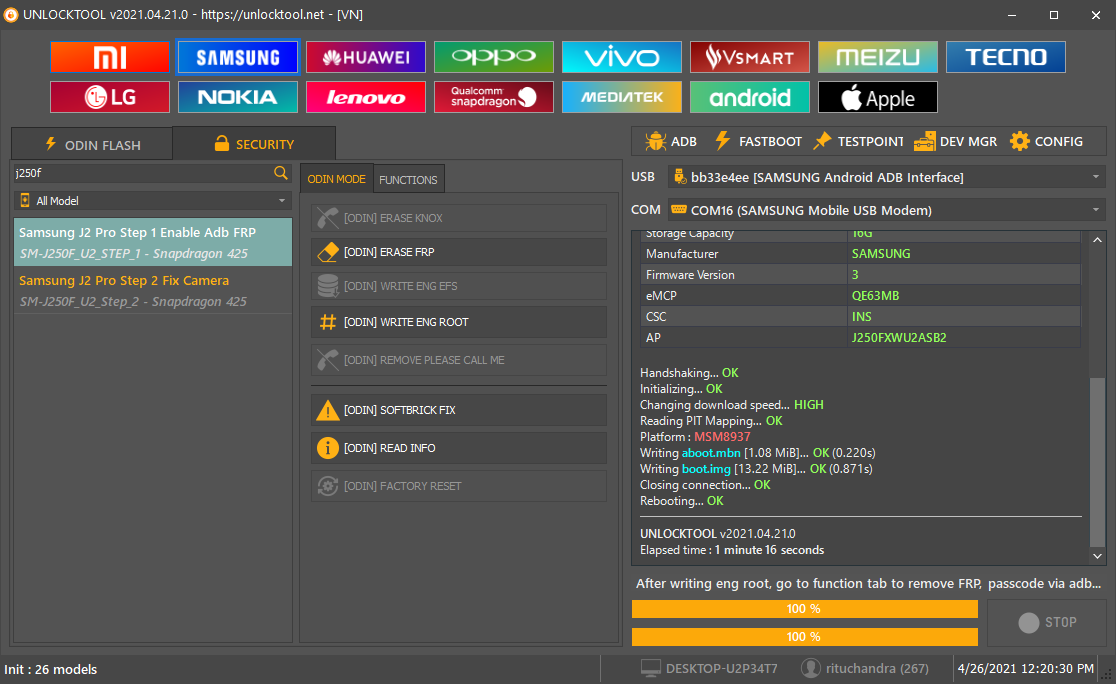Switch to the ODIN FLASH tab
The width and height of the screenshot is (1116, 684).
pyautogui.click(x=93, y=144)
